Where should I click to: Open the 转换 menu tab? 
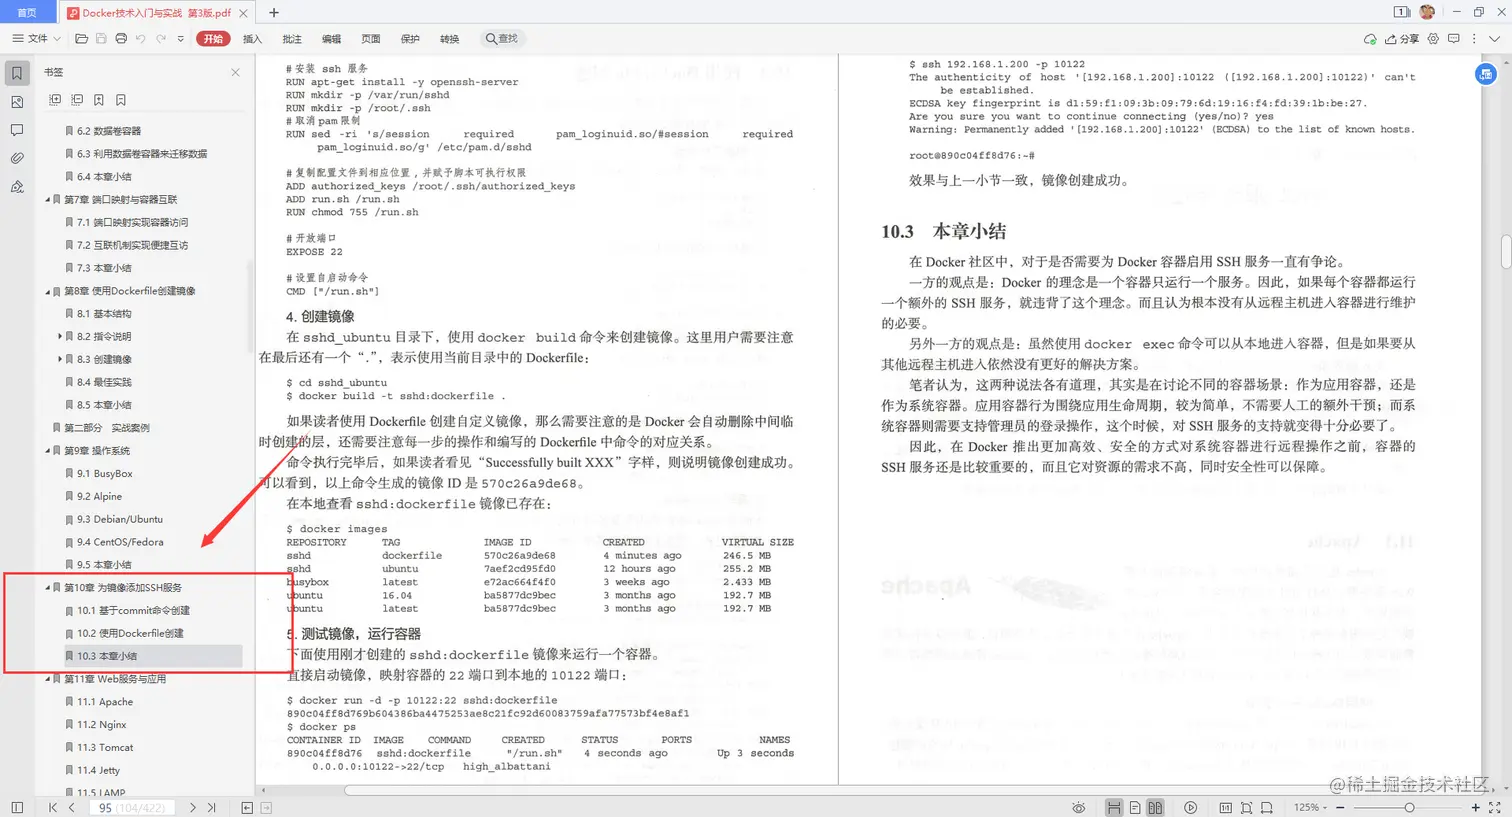click(x=448, y=38)
